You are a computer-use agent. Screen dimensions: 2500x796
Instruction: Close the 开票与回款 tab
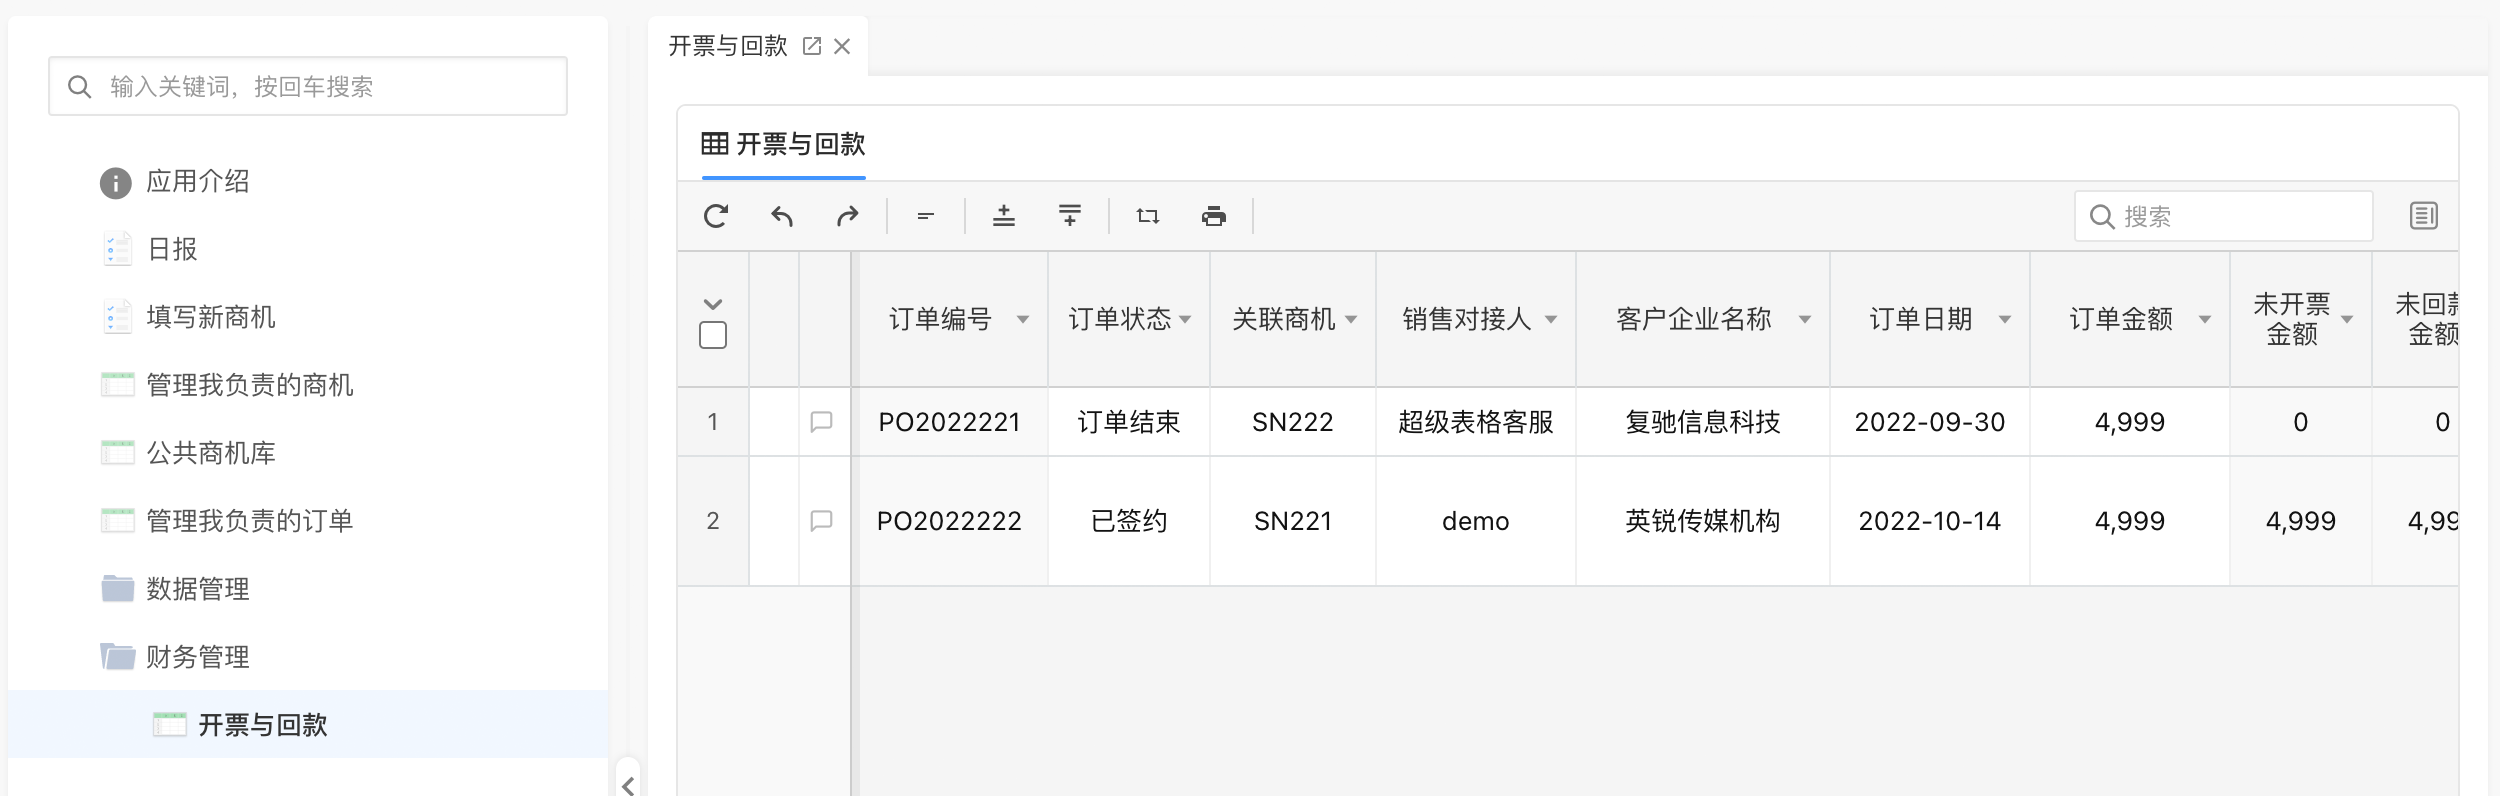click(842, 46)
